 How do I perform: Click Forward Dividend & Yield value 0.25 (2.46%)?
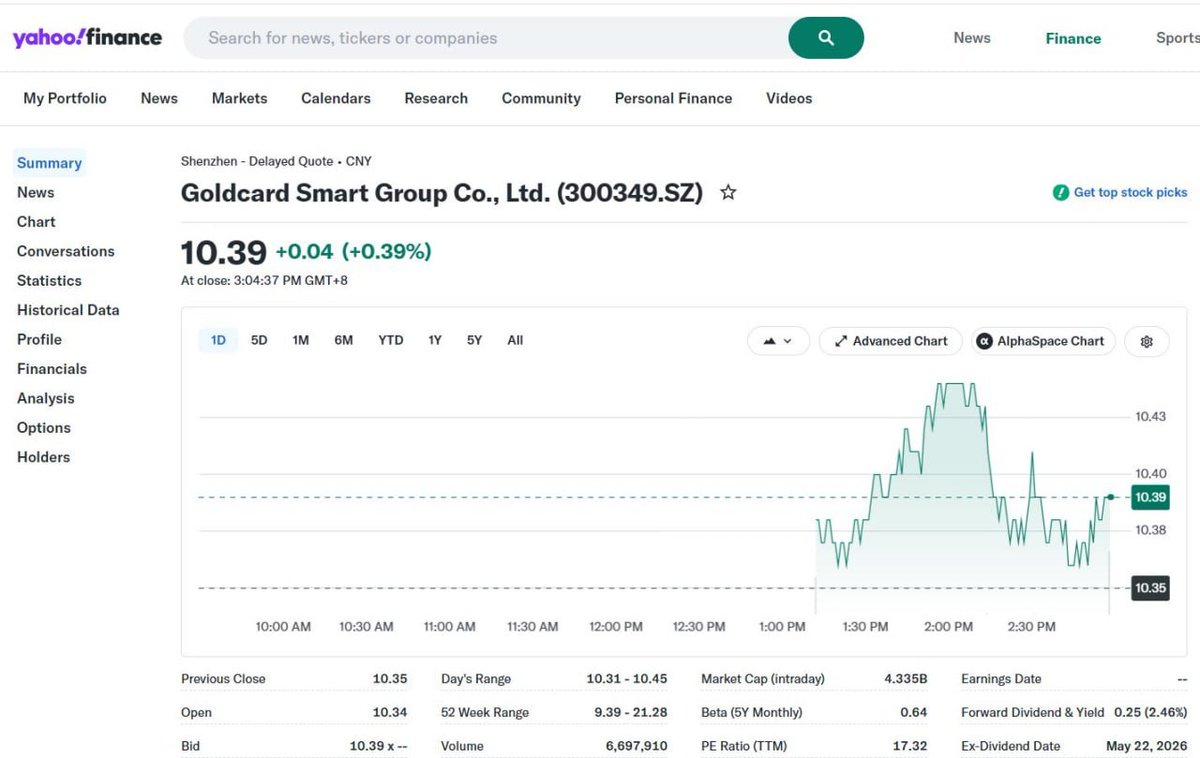1150,713
